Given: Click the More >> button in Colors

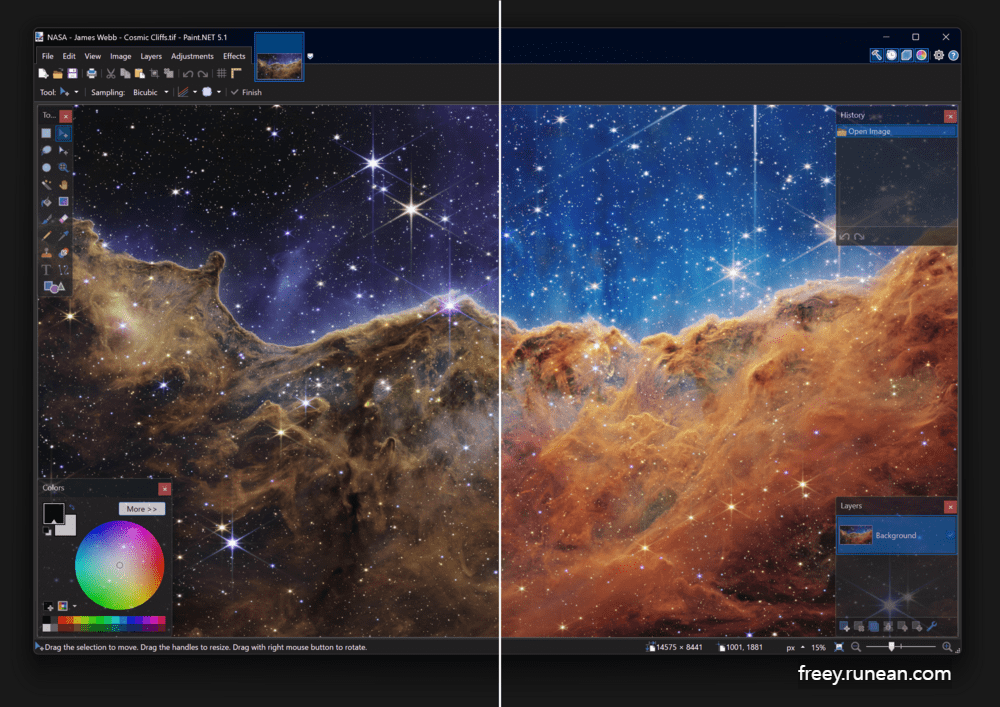Looking at the screenshot, I should pyautogui.click(x=142, y=509).
